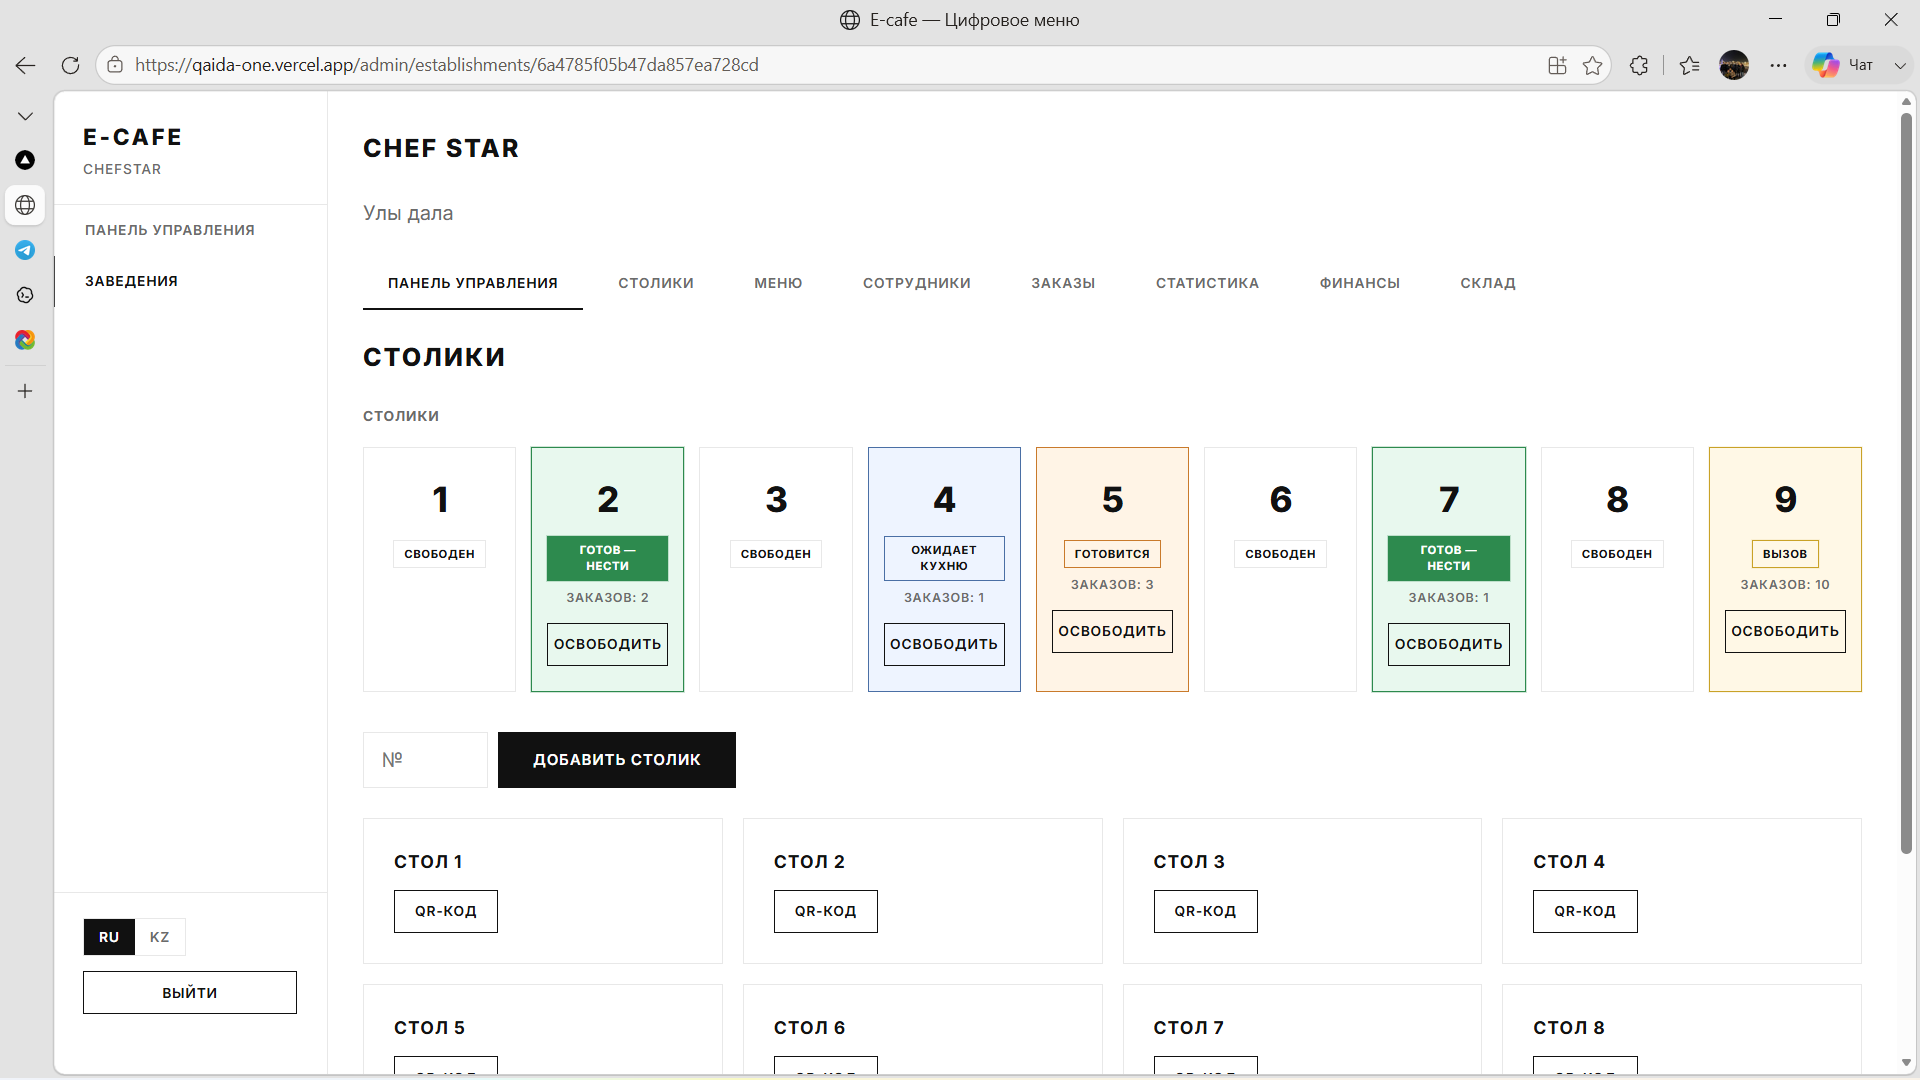Click the page vertical scrollbar
The width and height of the screenshot is (1920, 1080).
(1906, 485)
